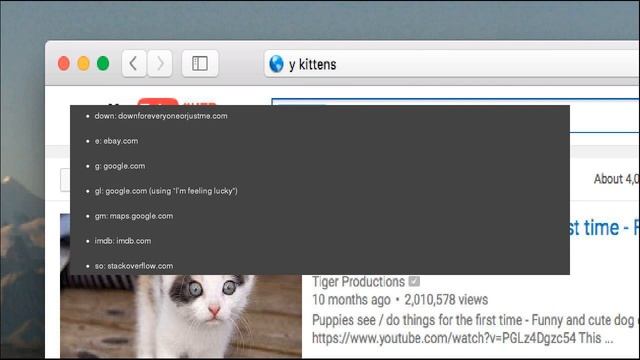Viewport: 640px width, 360px height.
Task: Go back with the Safari back arrow
Action: tap(134, 63)
